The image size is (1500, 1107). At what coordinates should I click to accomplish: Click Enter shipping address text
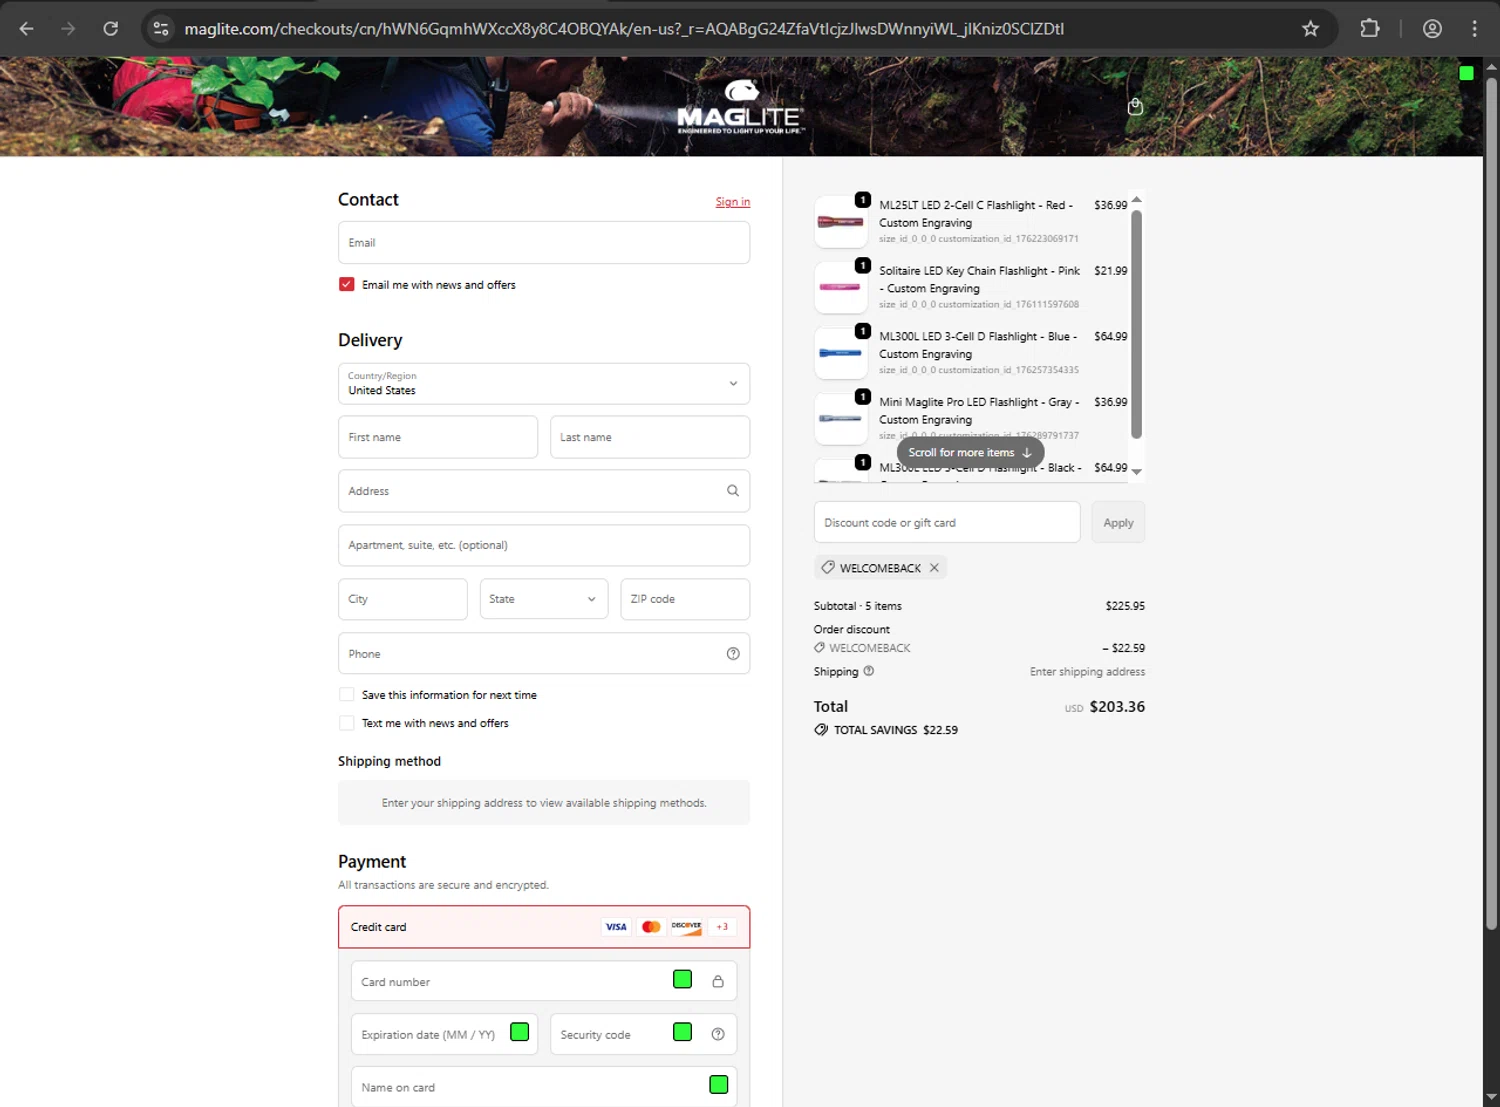point(1087,672)
